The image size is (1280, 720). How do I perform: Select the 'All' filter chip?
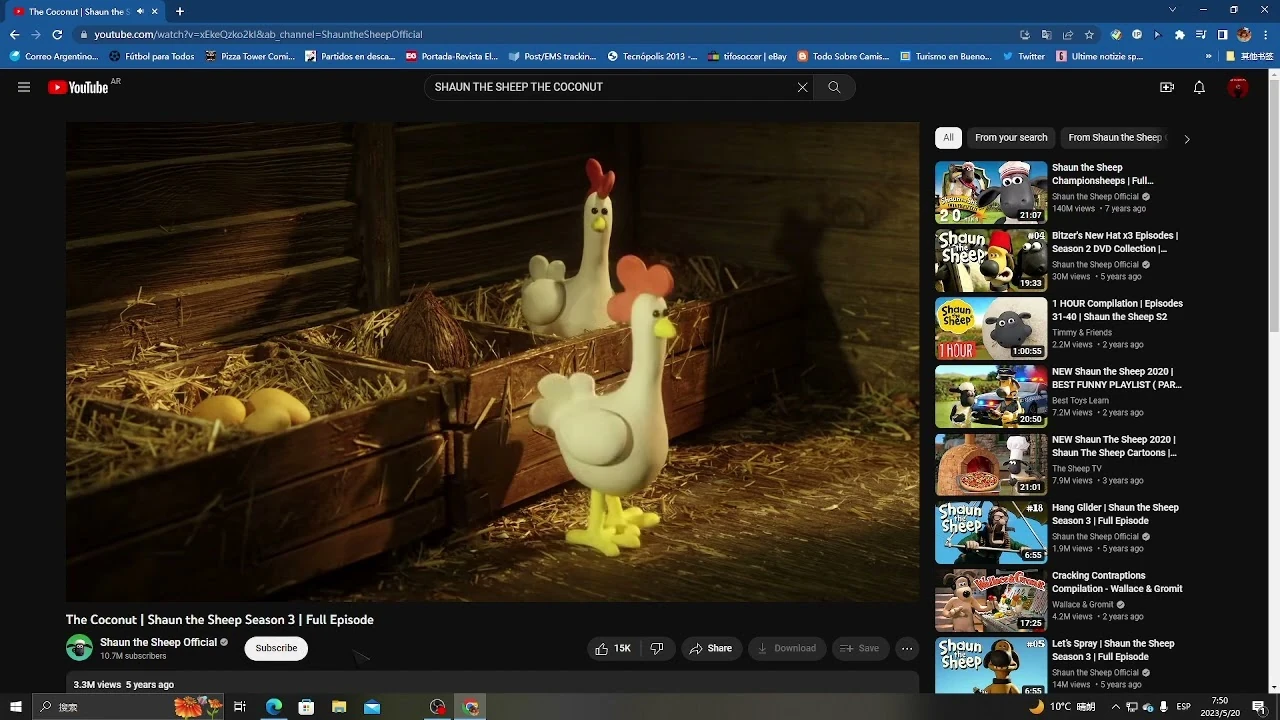(x=948, y=138)
